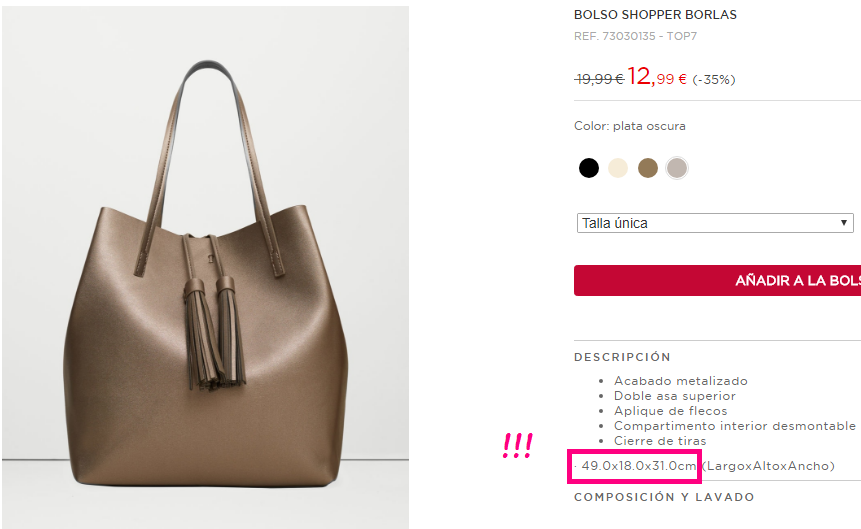The image size is (861, 529).
Task: Click the Descripción section heading
Action: coord(622,357)
